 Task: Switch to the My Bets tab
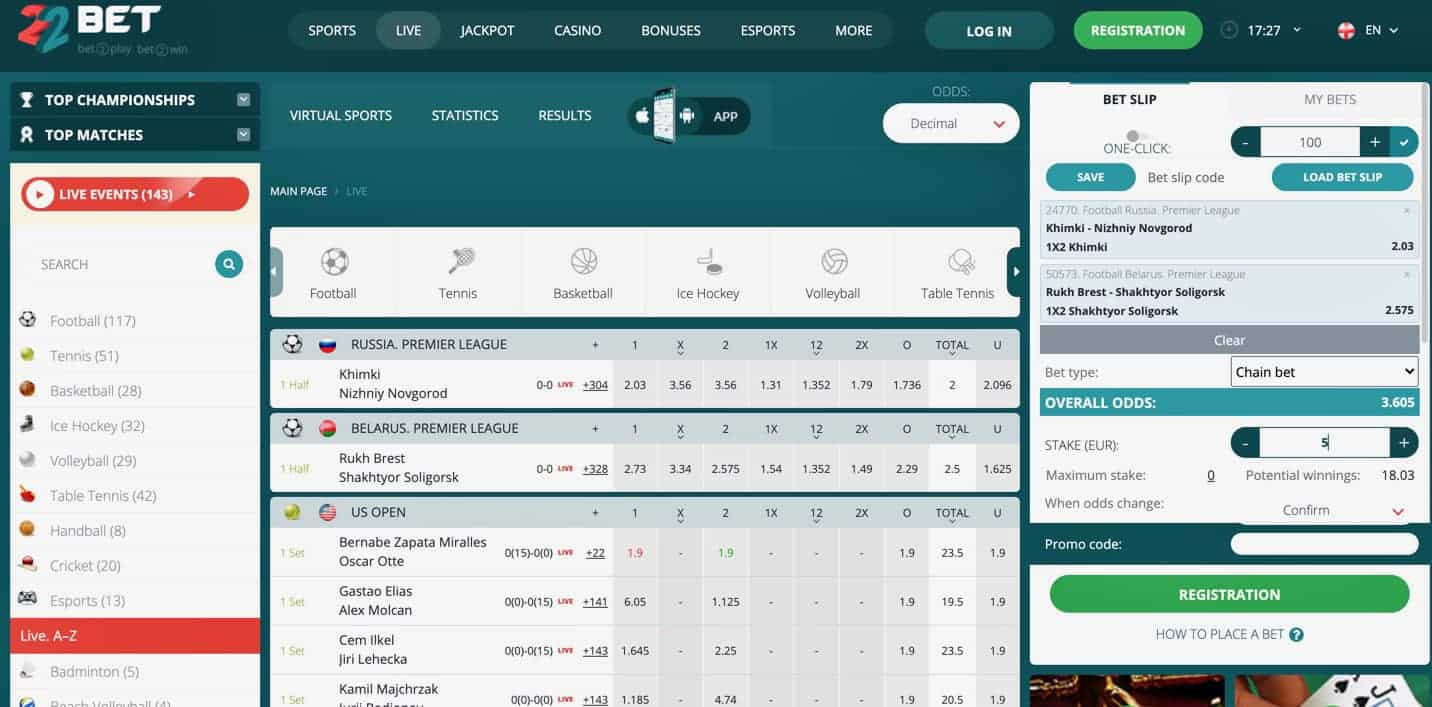(1330, 99)
